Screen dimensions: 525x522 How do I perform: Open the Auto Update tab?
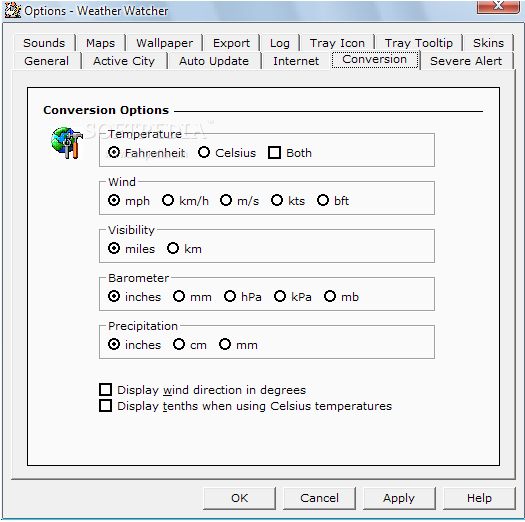(x=214, y=61)
